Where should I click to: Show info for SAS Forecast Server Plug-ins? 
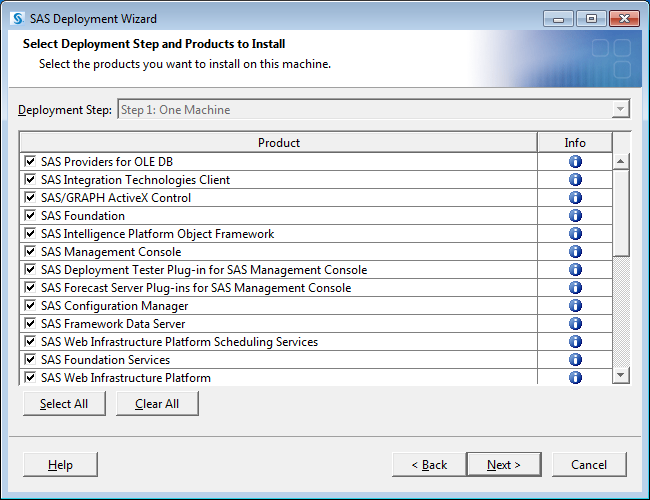click(x=575, y=287)
